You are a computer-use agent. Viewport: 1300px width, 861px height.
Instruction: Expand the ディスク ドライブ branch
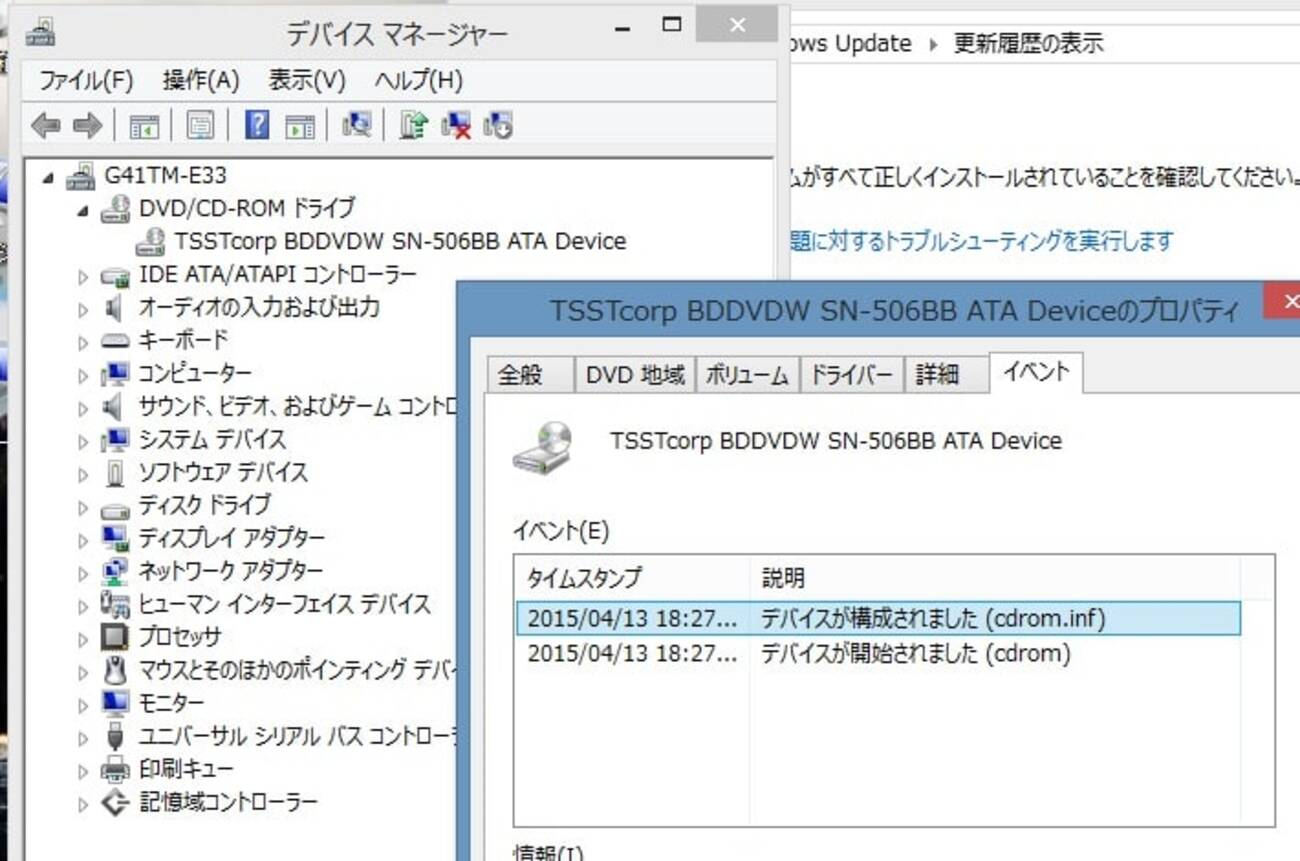[83, 507]
